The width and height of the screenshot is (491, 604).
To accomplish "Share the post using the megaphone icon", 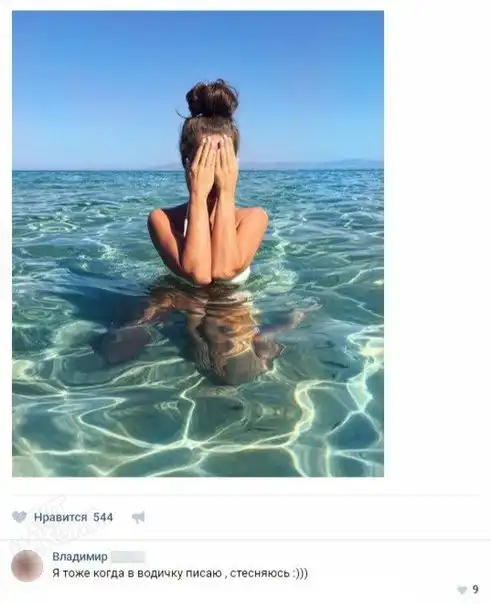I will [138, 517].
